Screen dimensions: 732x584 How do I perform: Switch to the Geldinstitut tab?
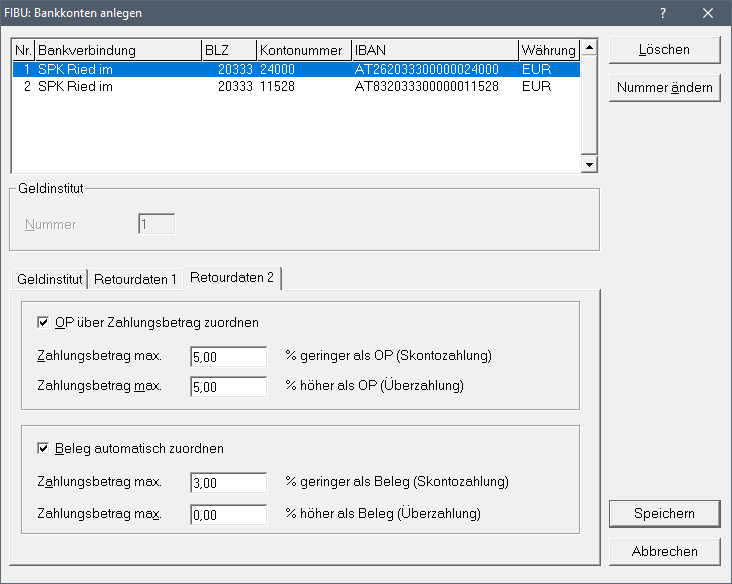49,279
